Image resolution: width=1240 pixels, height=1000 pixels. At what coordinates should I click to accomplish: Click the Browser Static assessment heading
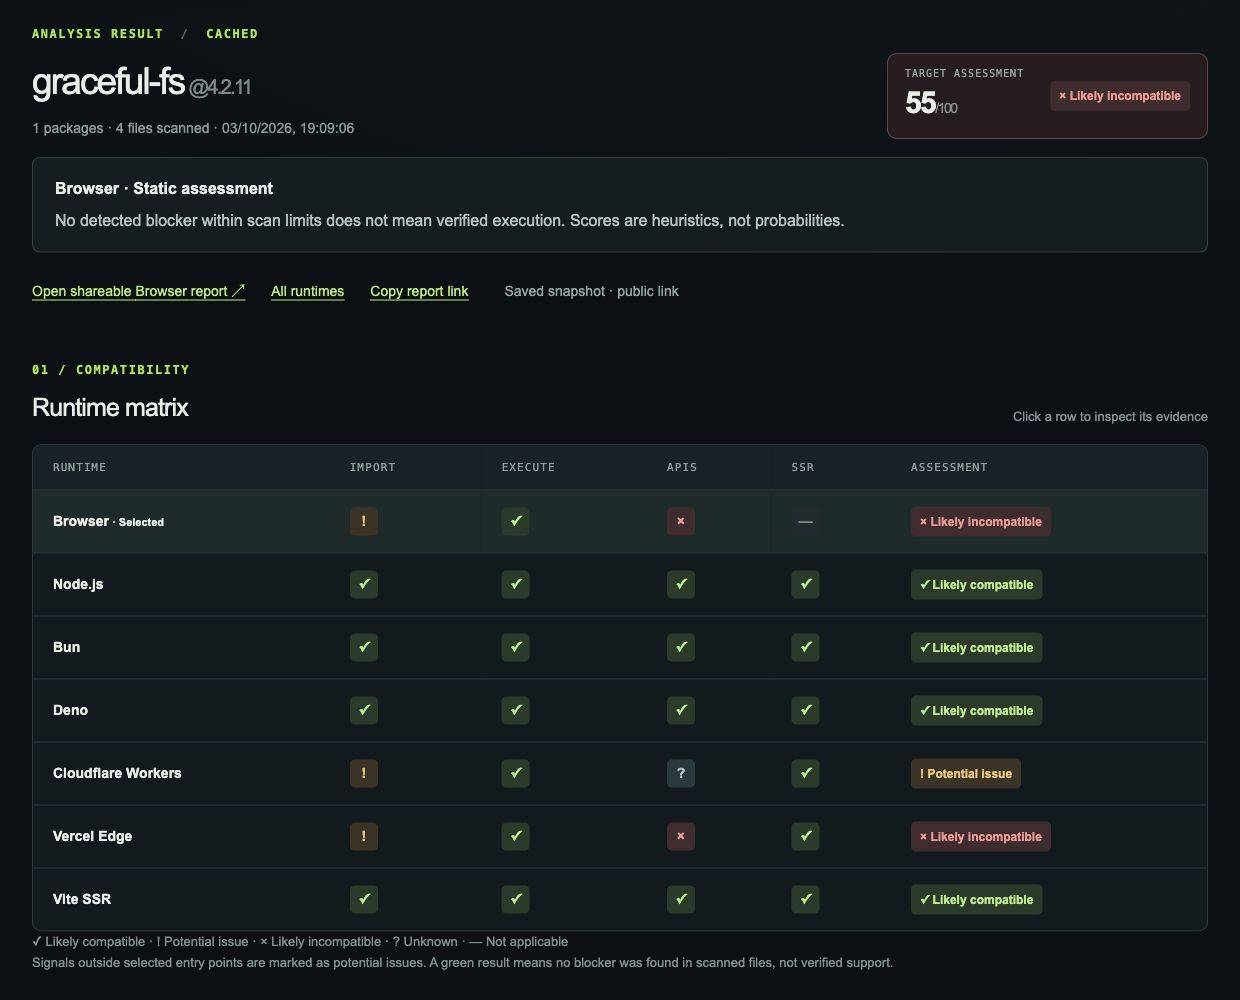164,188
